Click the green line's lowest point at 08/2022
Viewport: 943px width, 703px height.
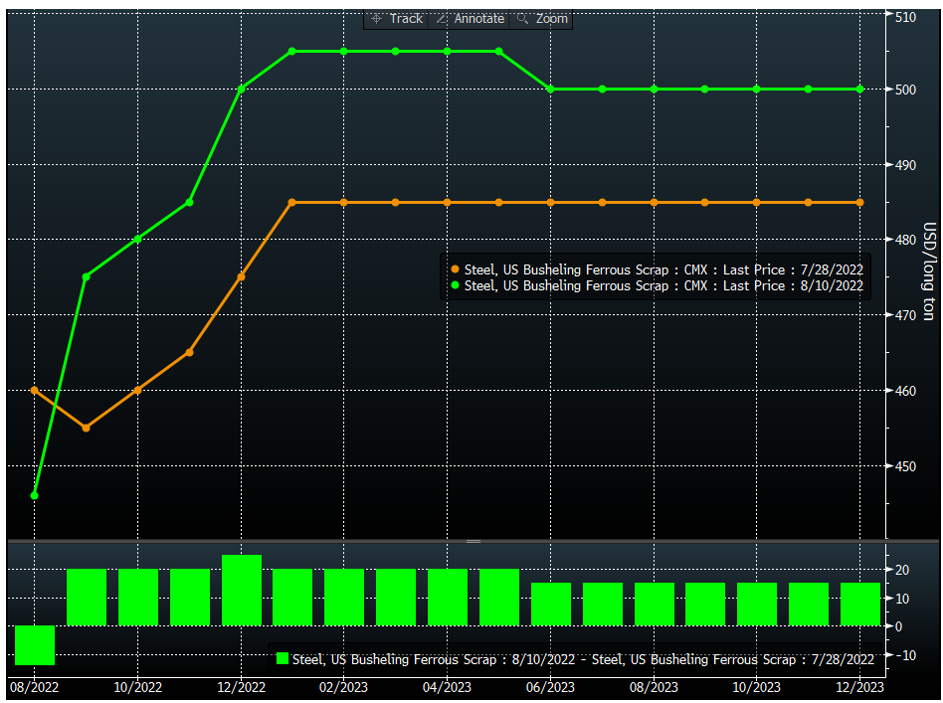[x=35, y=495]
